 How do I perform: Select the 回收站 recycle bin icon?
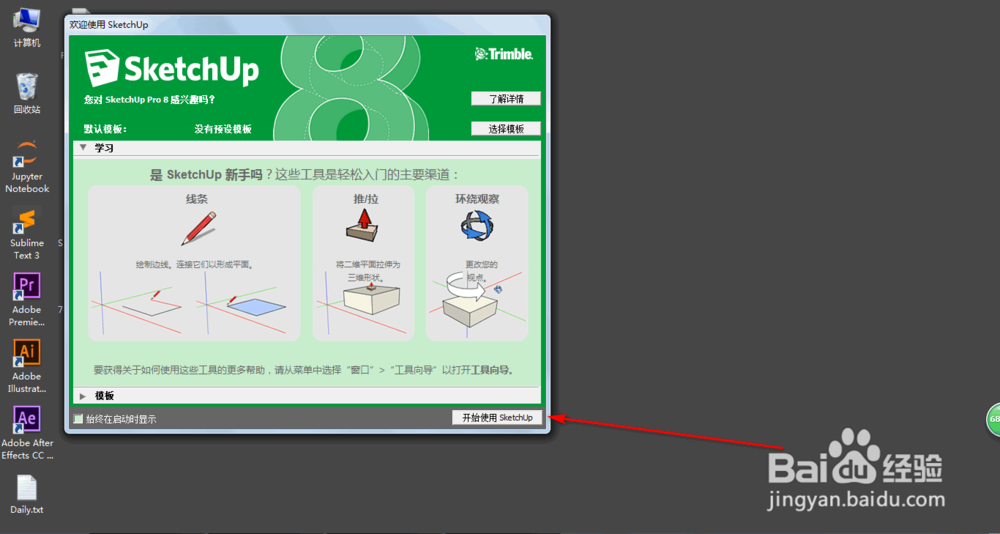coord(27,93)
